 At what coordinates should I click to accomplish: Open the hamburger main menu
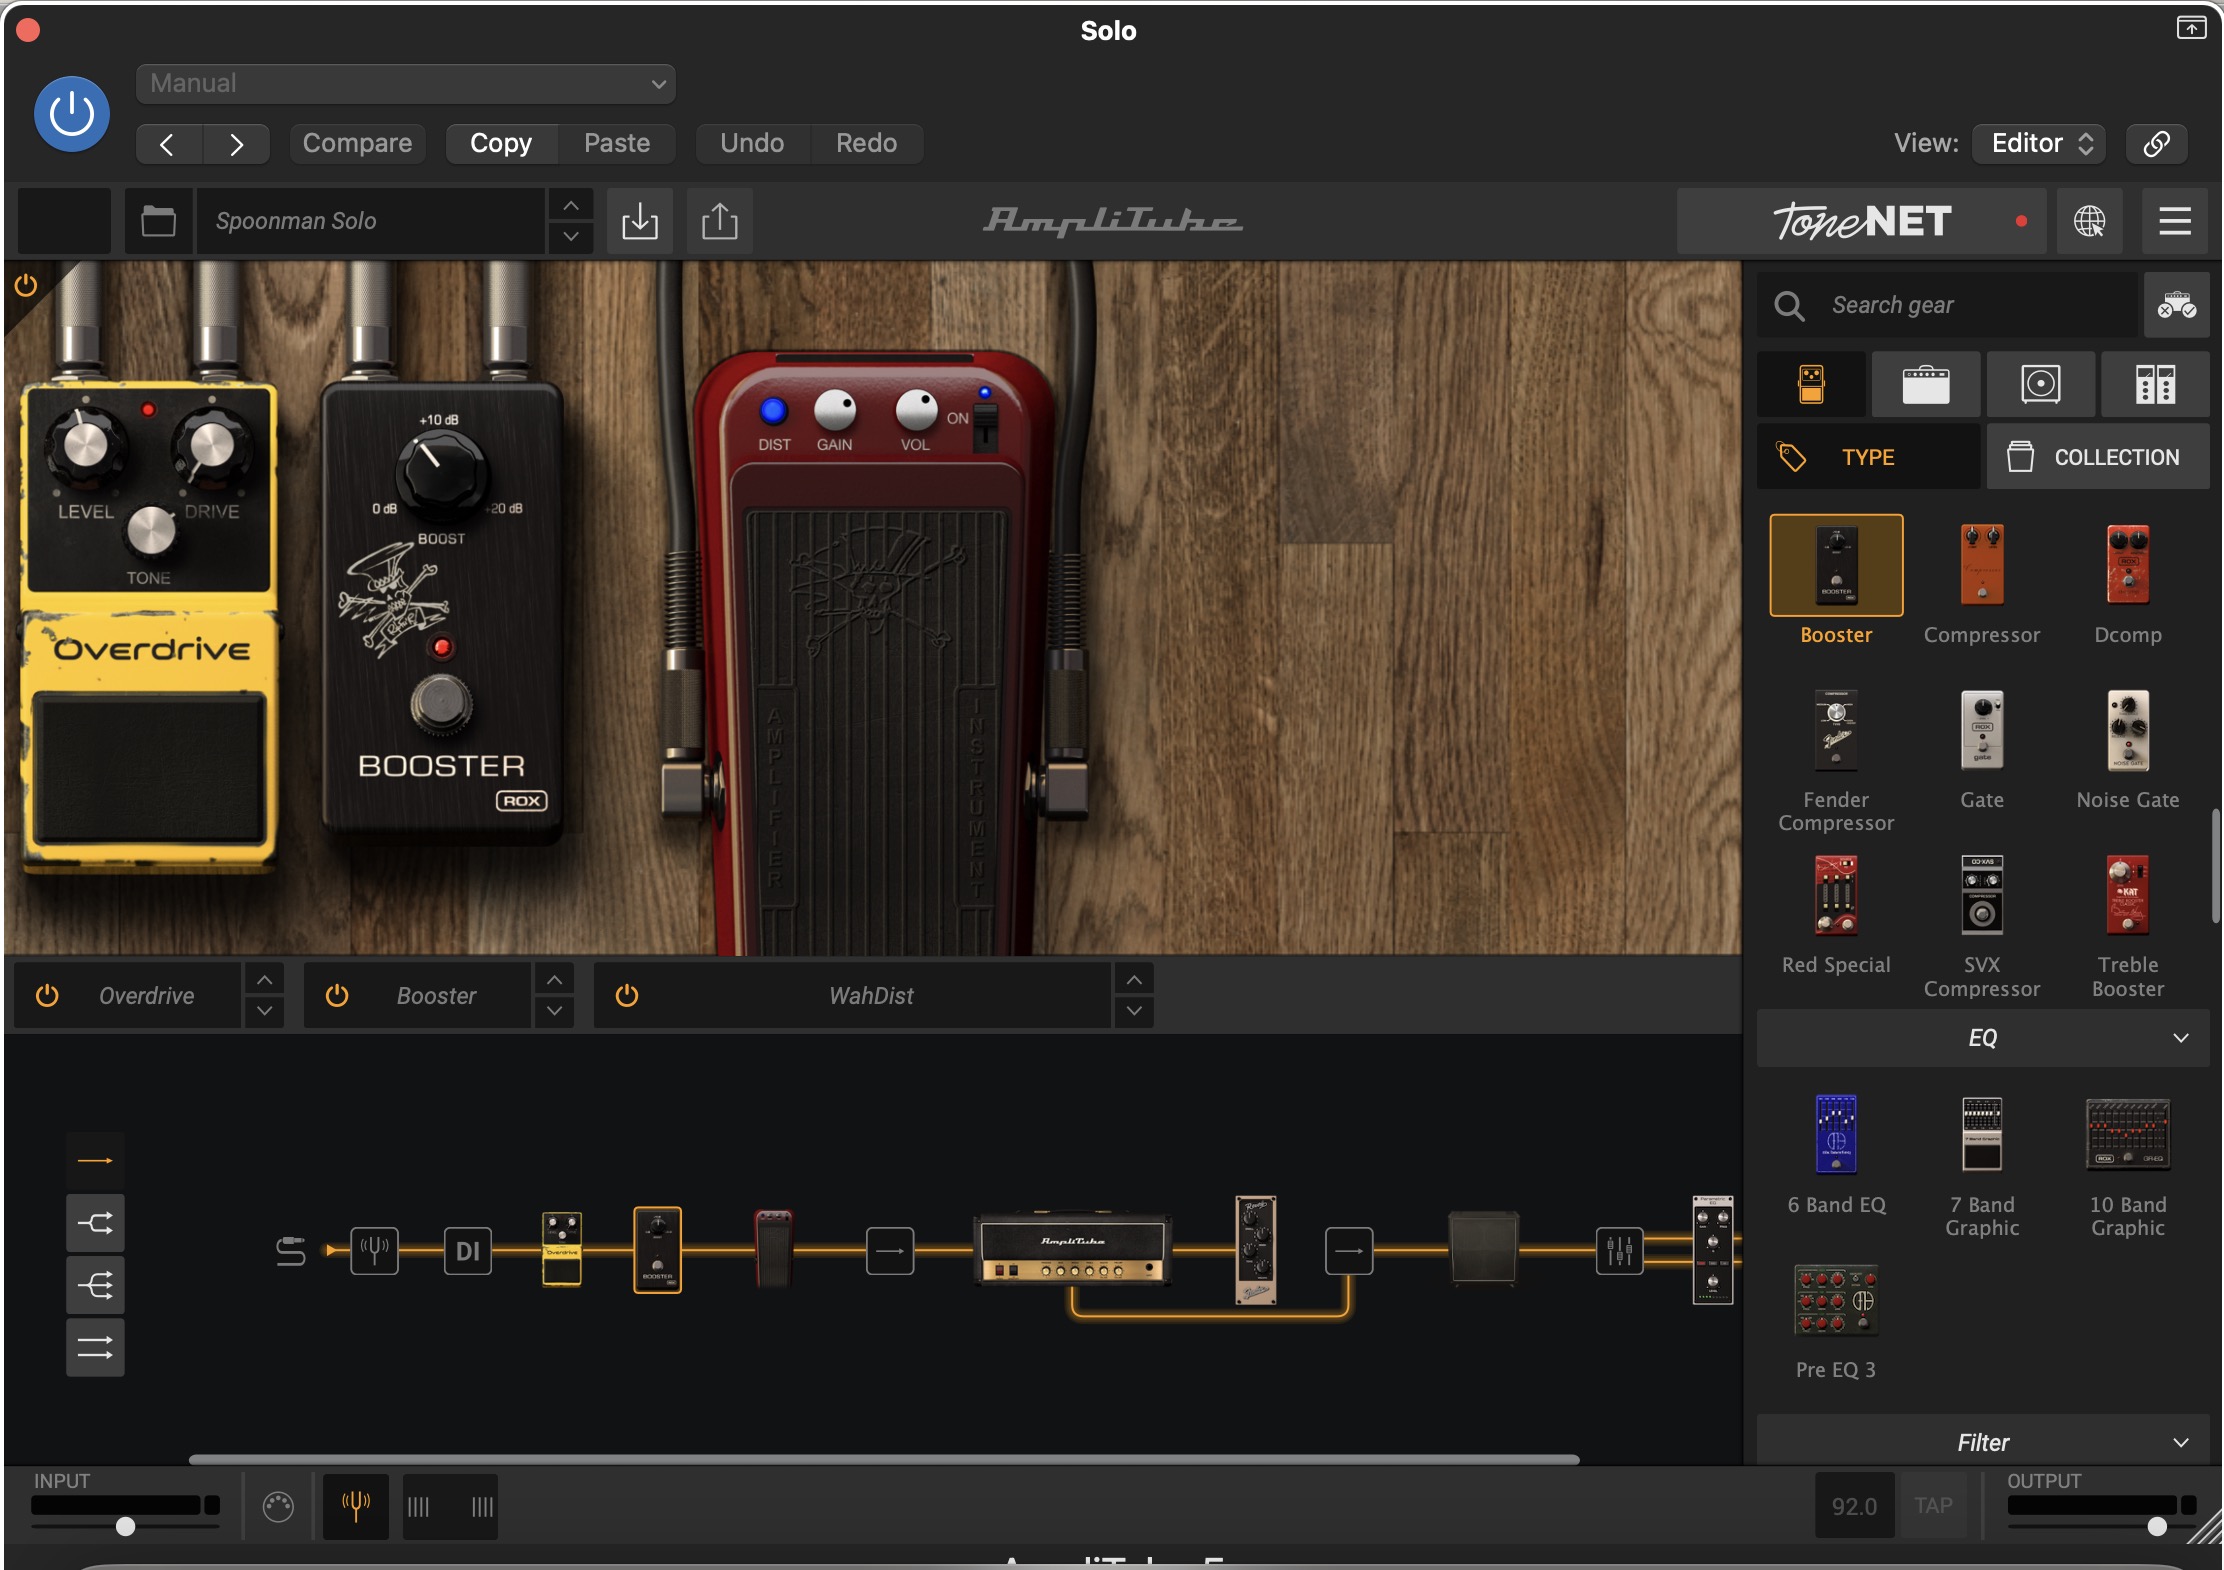(x=2175, y=221)
